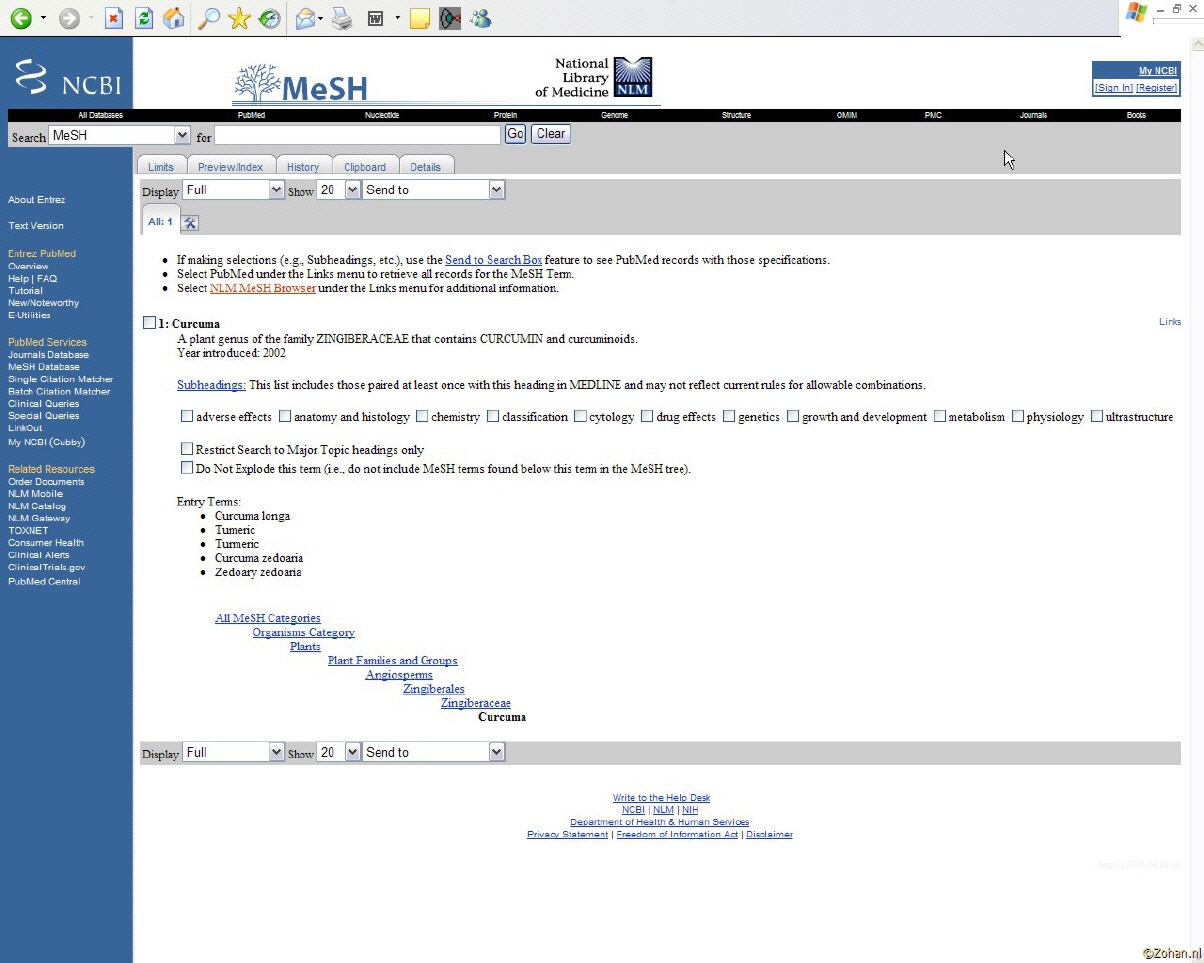The width and height of the screenshot is (1204, 963).
Task: Open the Details tab
Action: point(426,166)
